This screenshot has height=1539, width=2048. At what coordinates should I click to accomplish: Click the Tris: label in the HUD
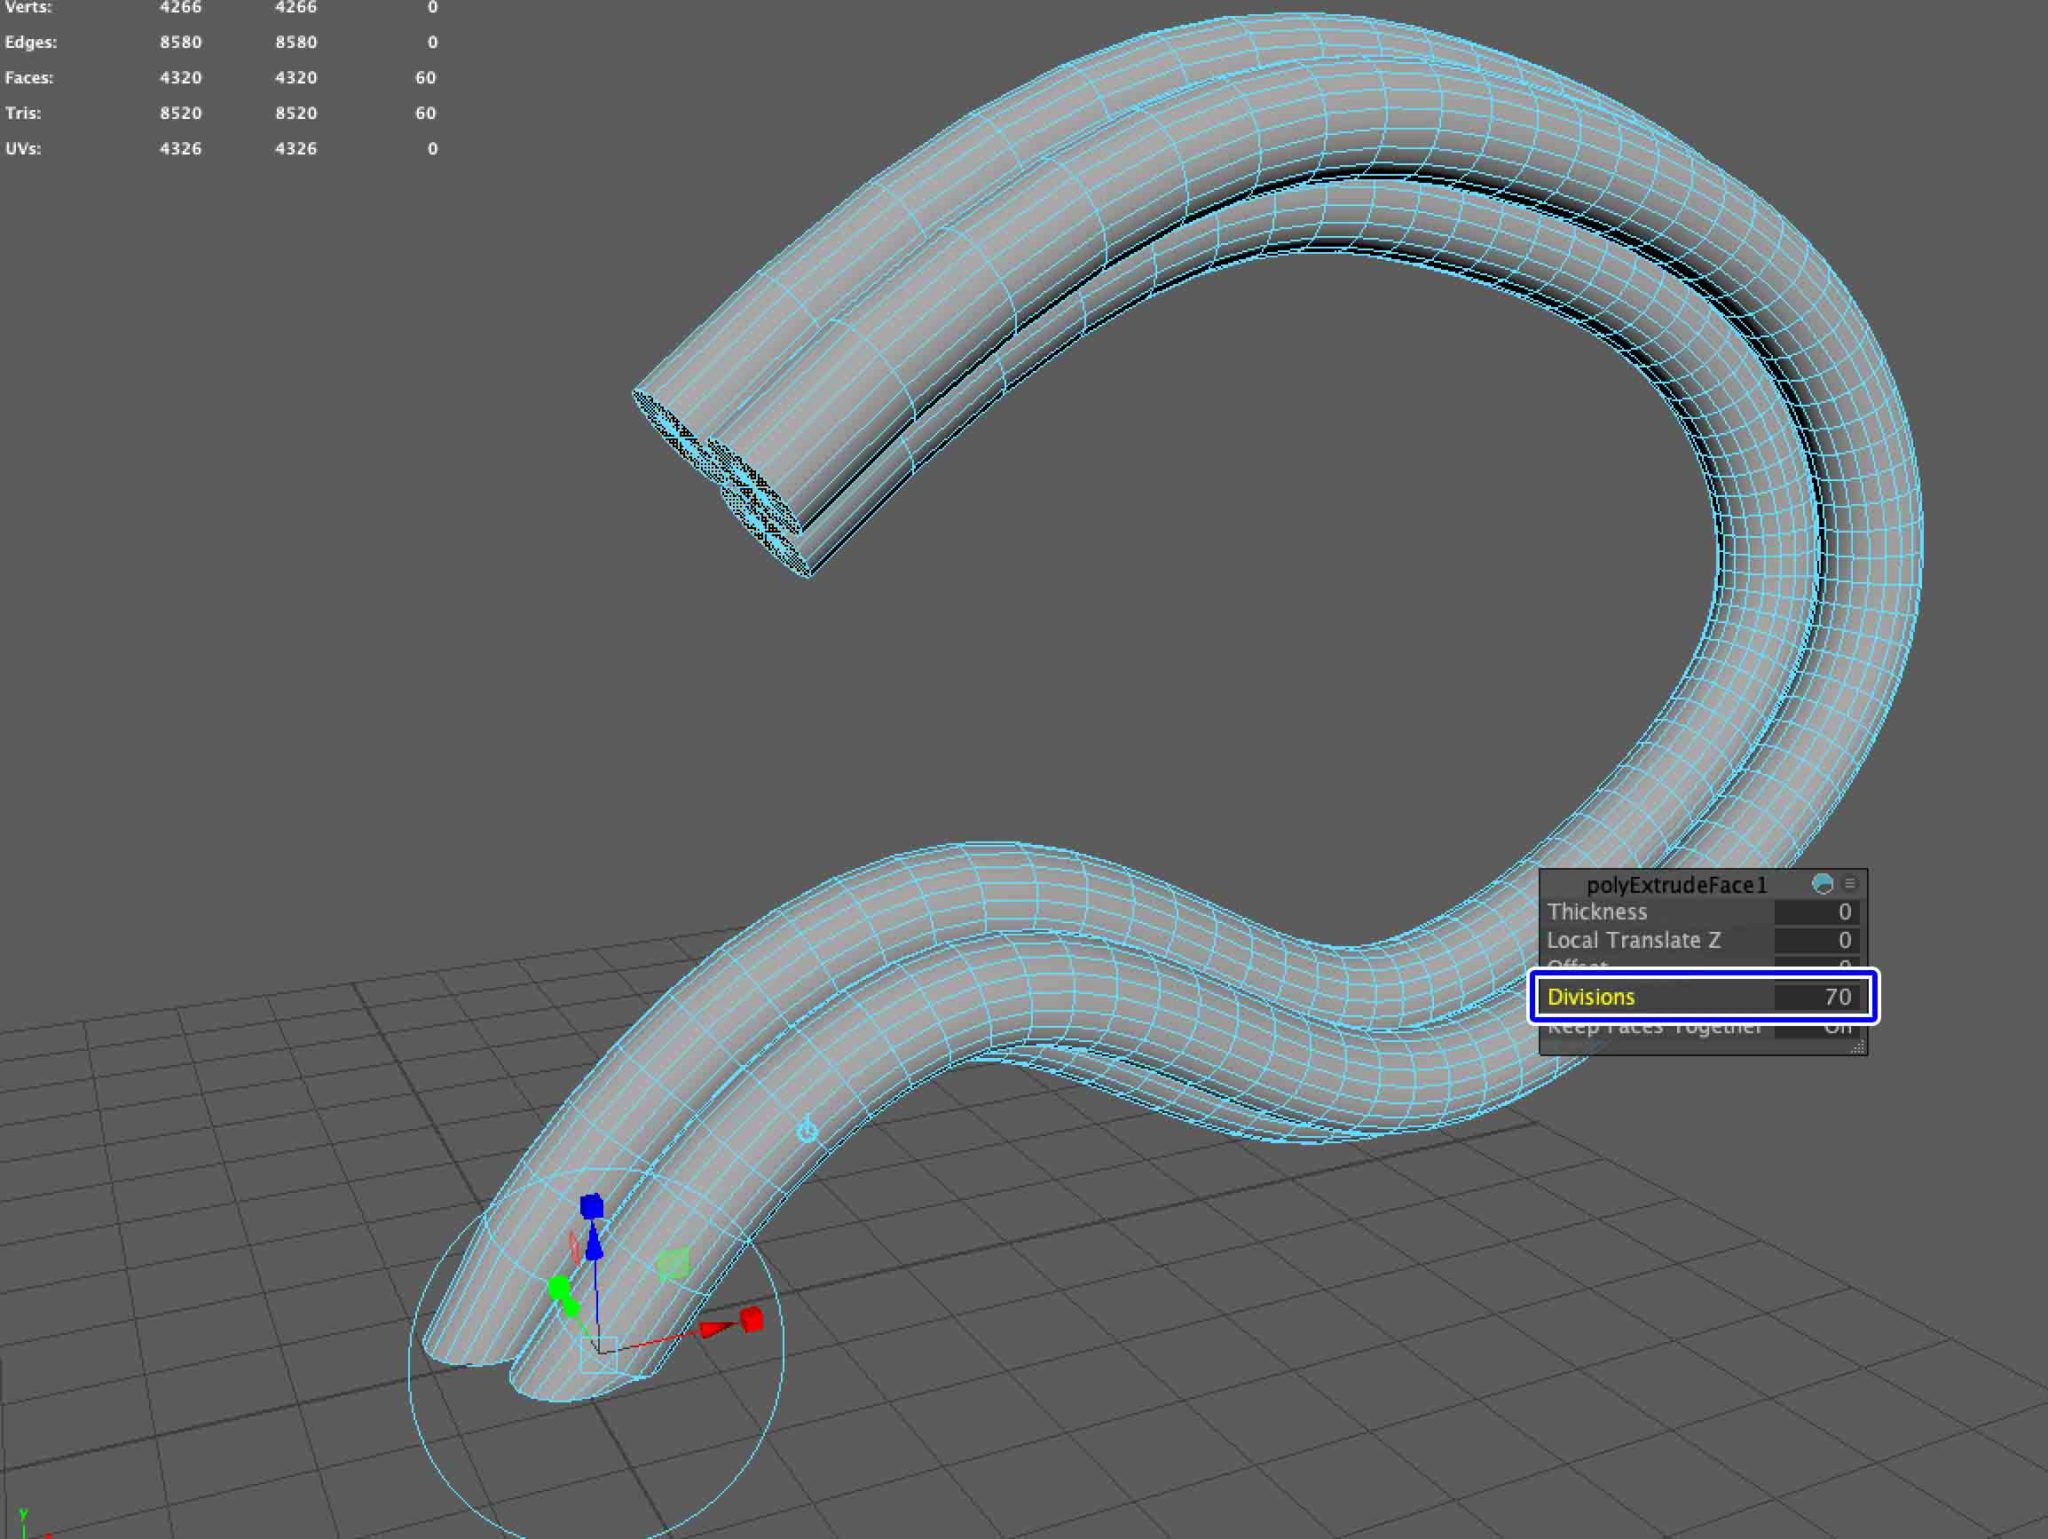pyautogui.click(x=23, y=113)
